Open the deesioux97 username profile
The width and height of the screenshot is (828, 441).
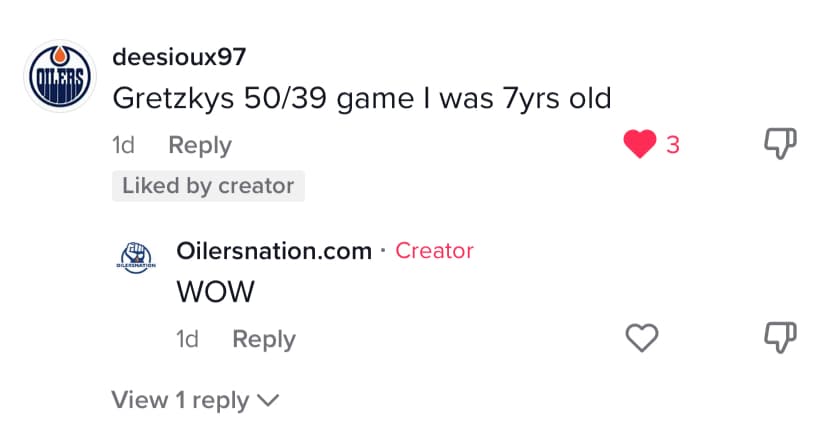click(x=179, y=57)
